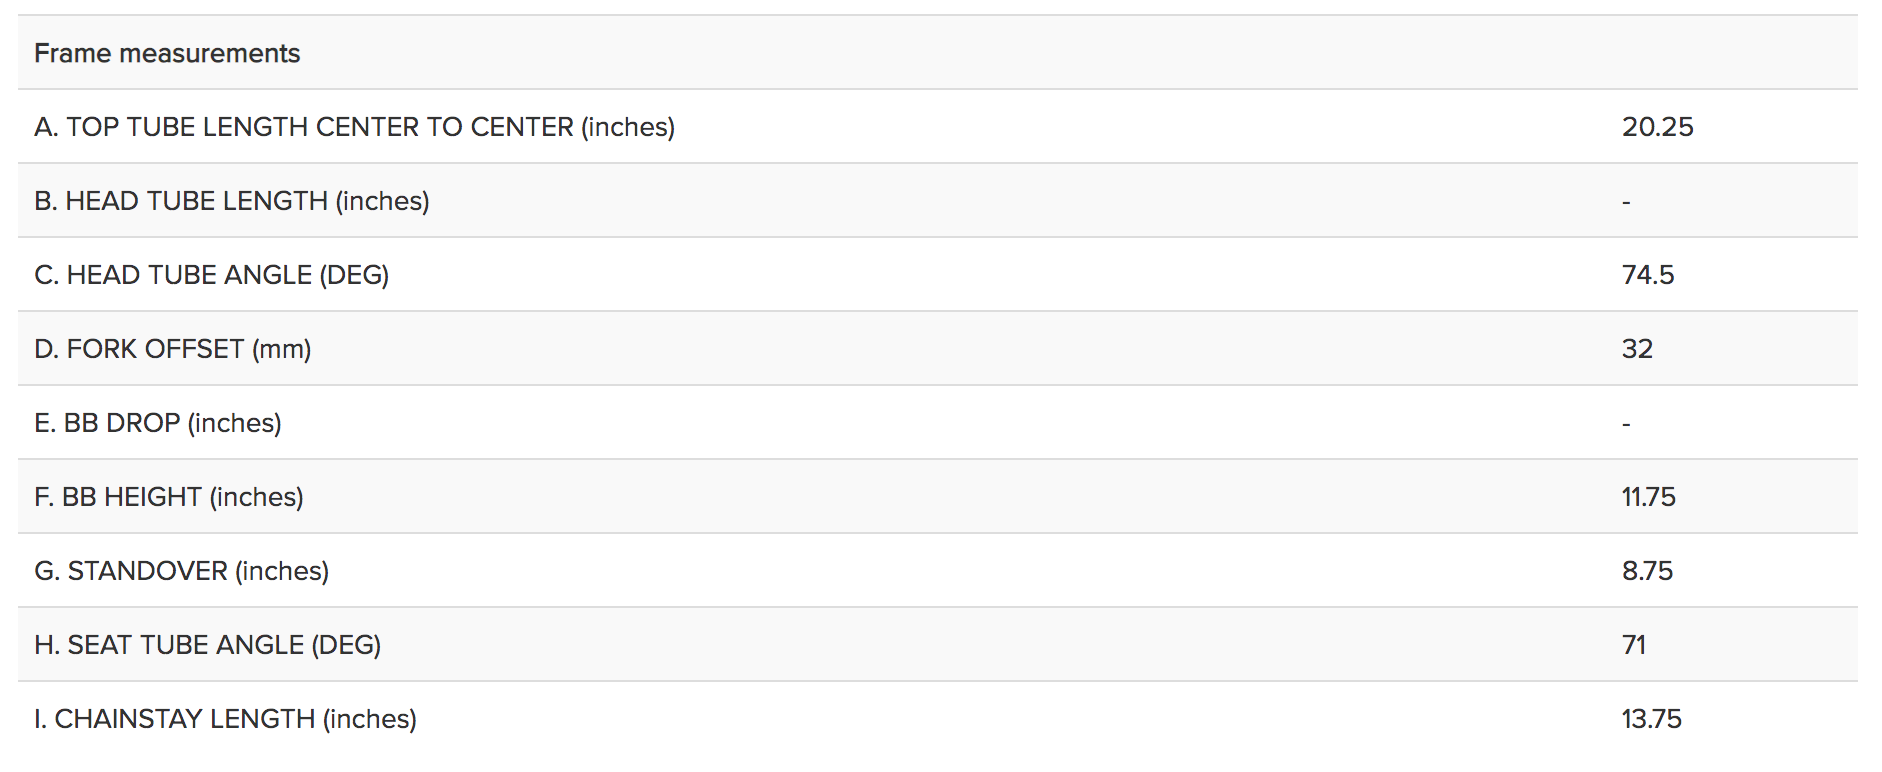Viewport: 1882px width, 772px height.
Task: Click the 11.75 BB height value
Action: [1648, 497]
